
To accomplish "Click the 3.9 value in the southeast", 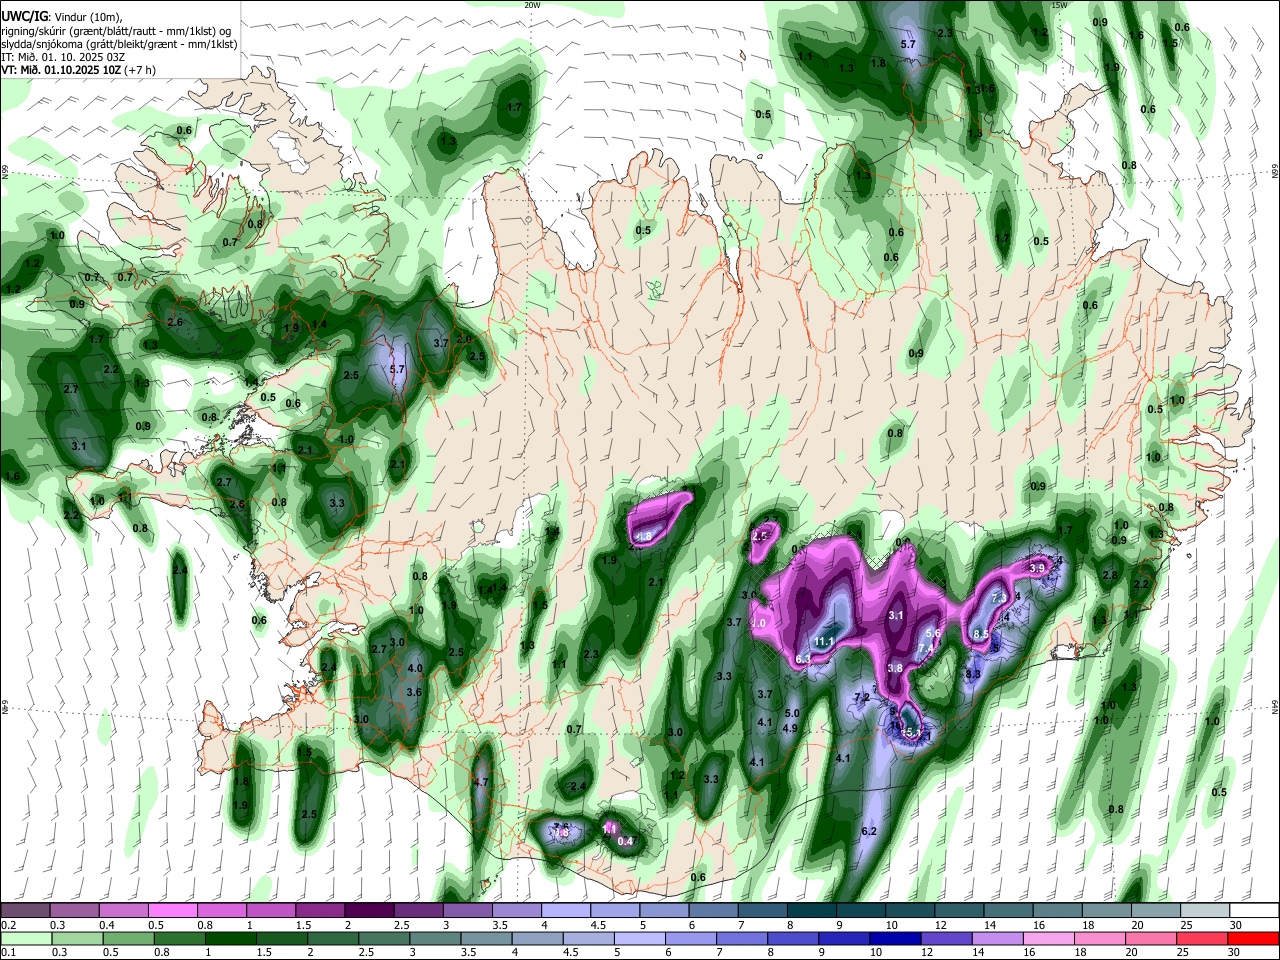I will coord(1037,568).
